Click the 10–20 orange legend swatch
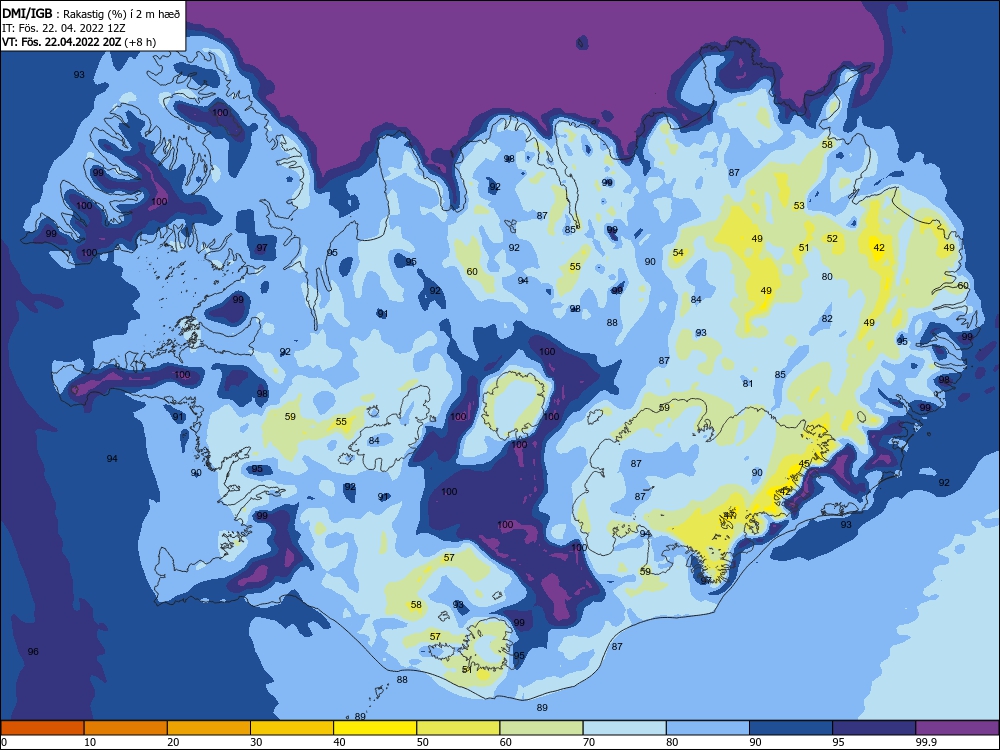 click(x=126, y=728)
